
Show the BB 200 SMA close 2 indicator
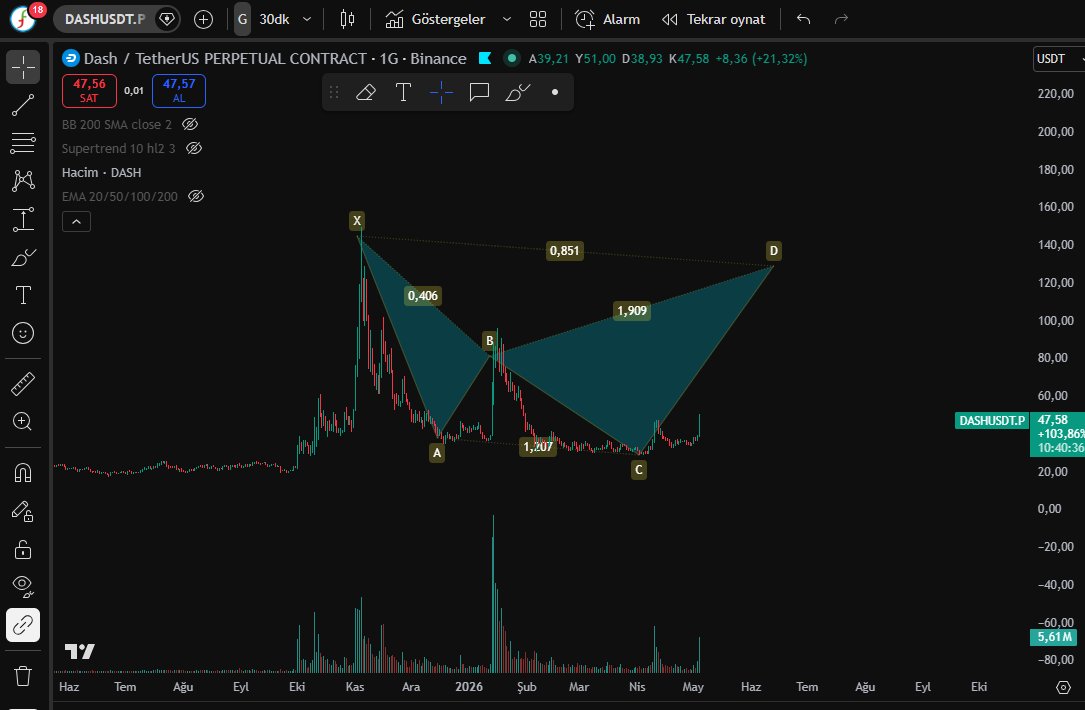pyautogui.click(x=190, y=125)
